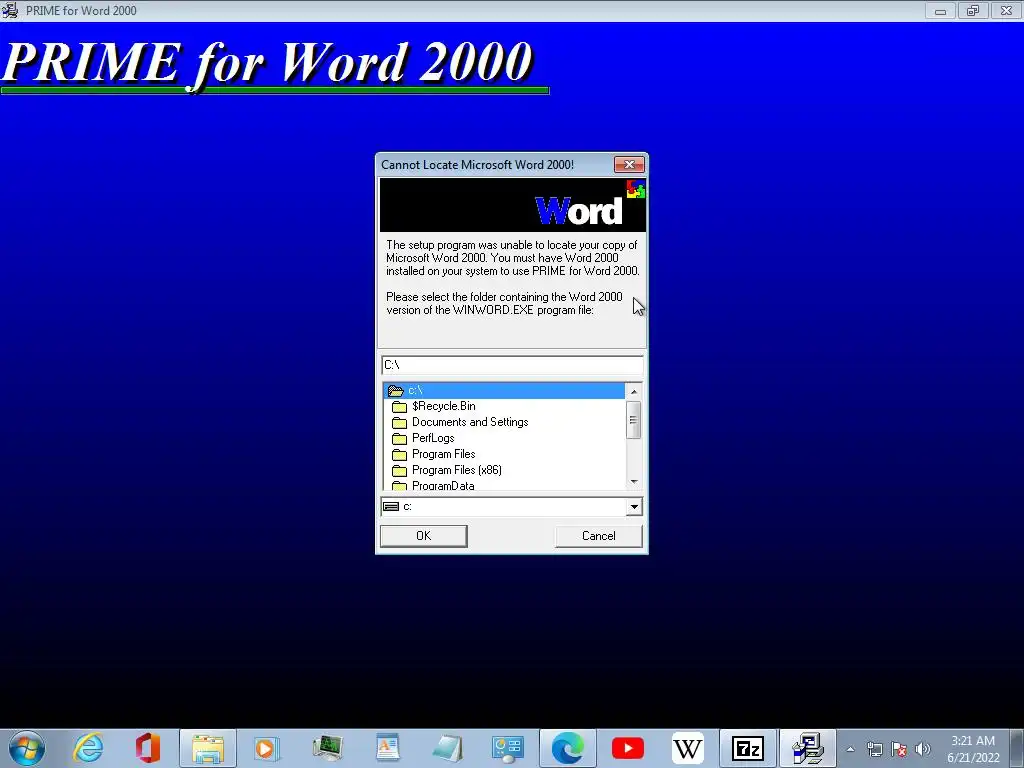Image resolution: width=1024 pixels, height=768 pixels.
Task: Open the WordPad document taskbar icon
Action: click(387, 748)
